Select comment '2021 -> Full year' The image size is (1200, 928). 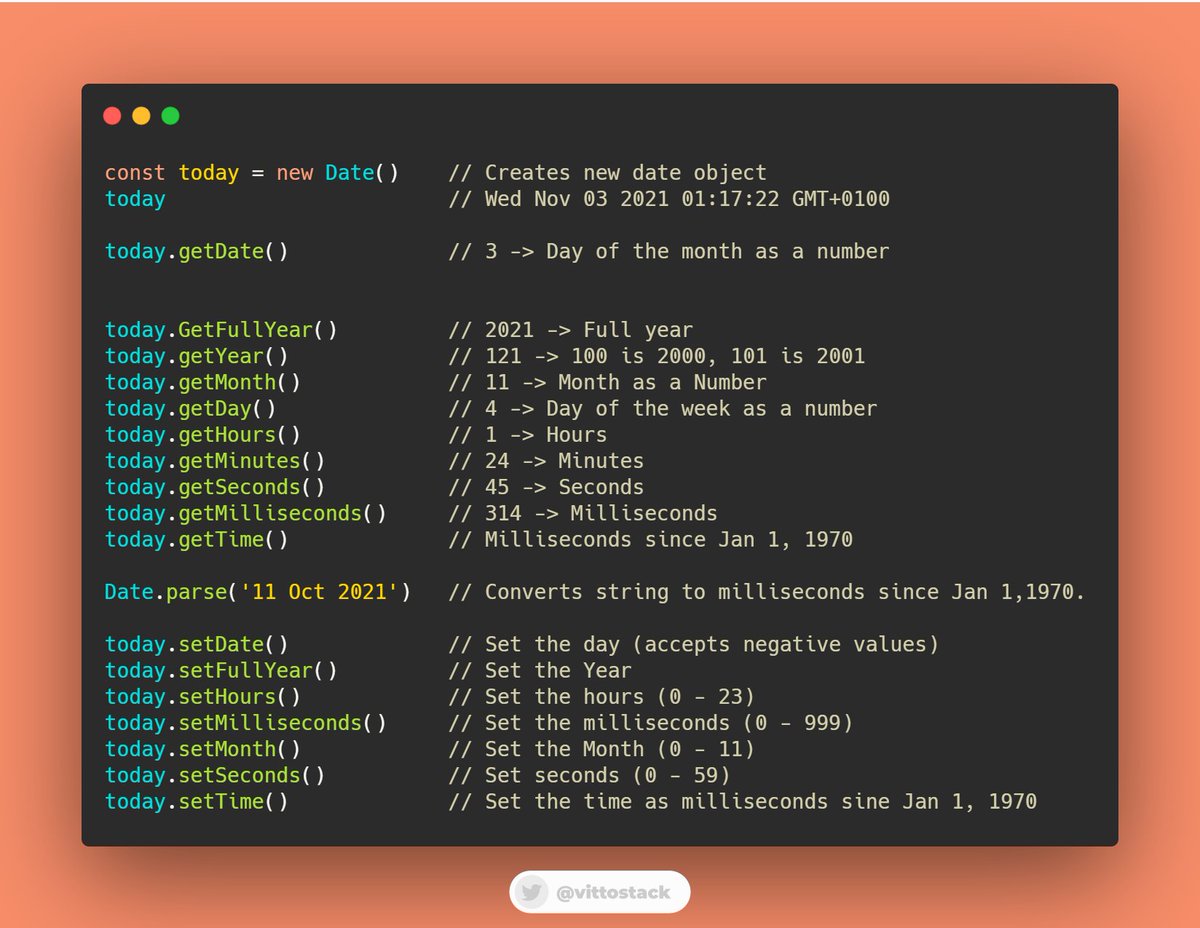pyautogui.click(x=589, y=330)
